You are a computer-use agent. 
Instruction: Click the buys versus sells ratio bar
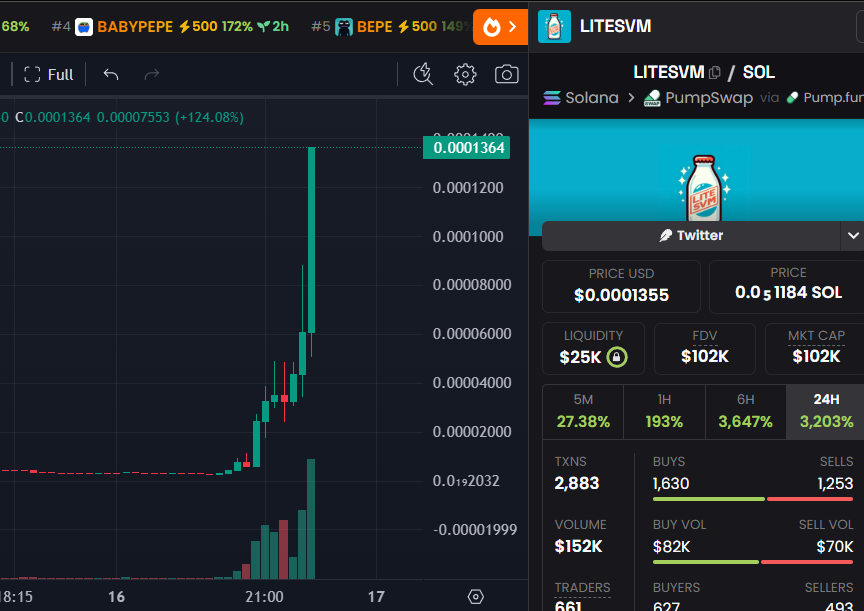(x=753, y=499)
